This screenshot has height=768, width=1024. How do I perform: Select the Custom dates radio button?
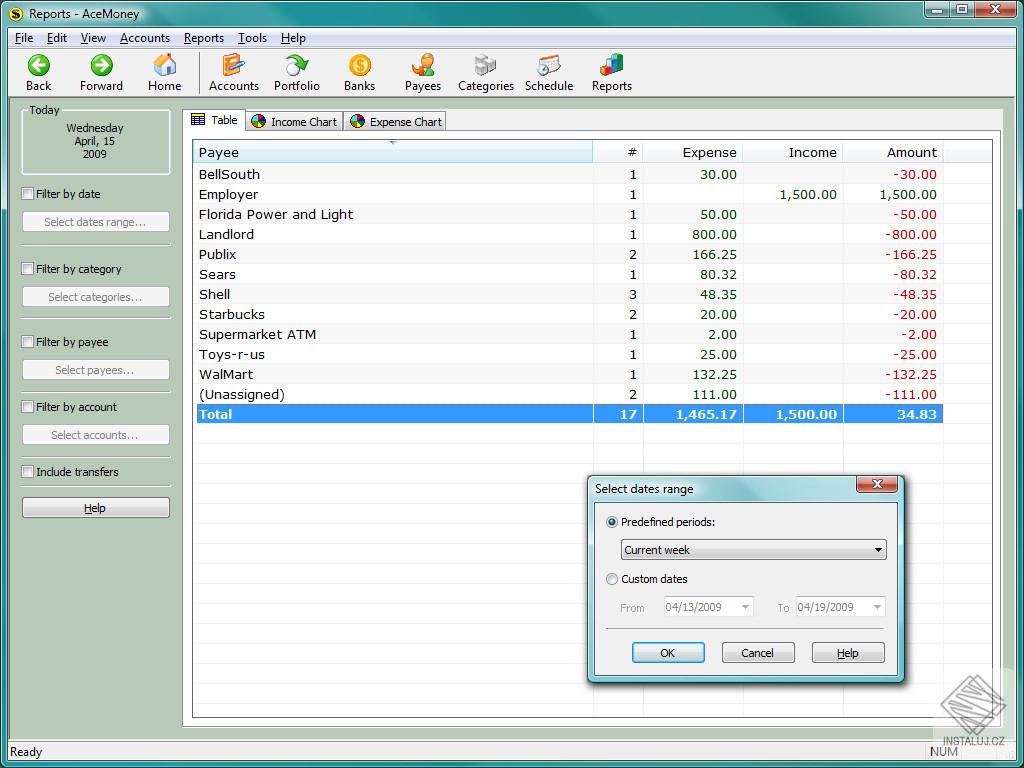tap(612, 579)
